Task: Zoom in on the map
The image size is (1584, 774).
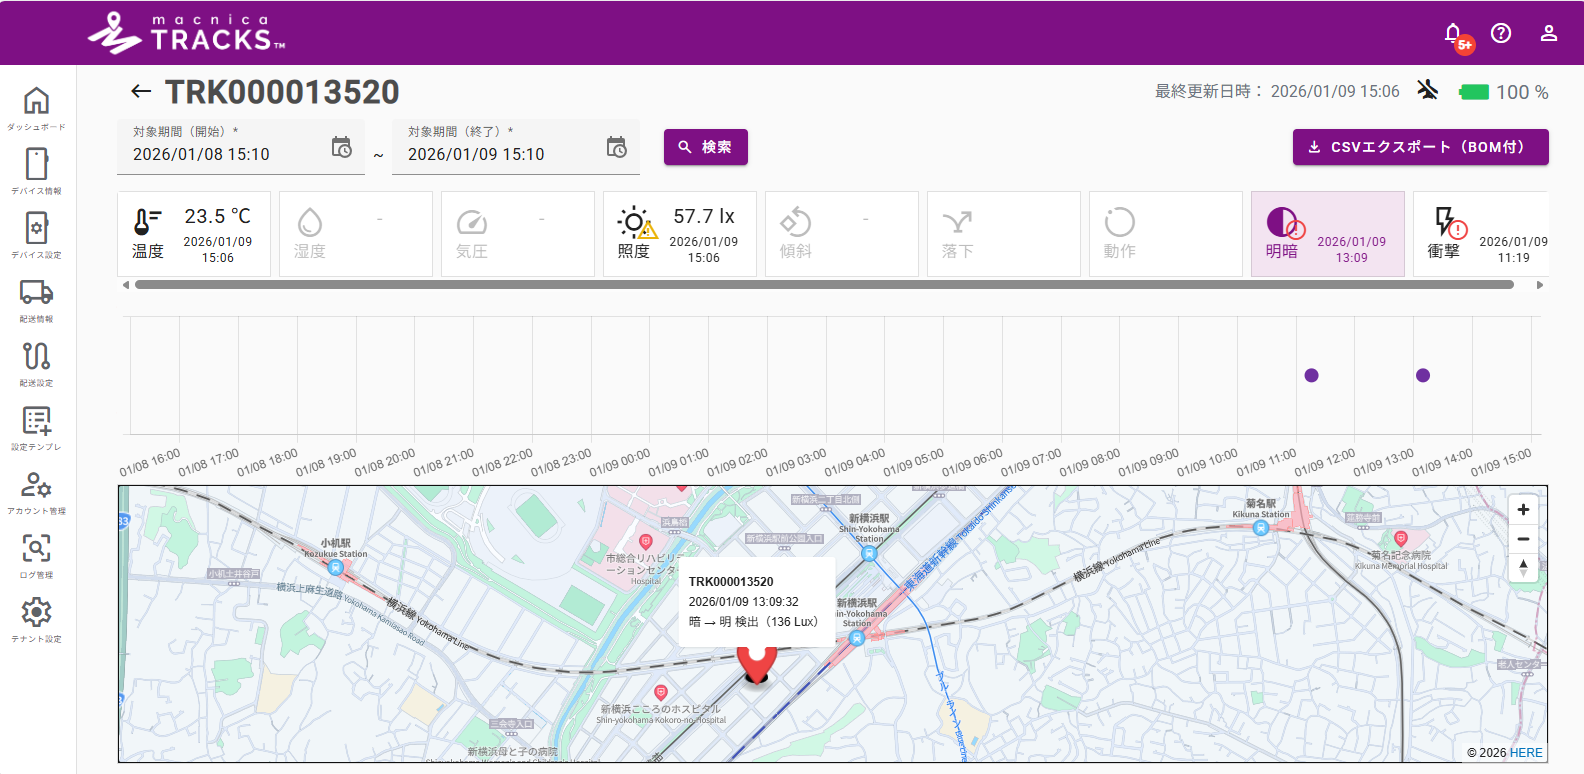Action: pos(1523,510)
